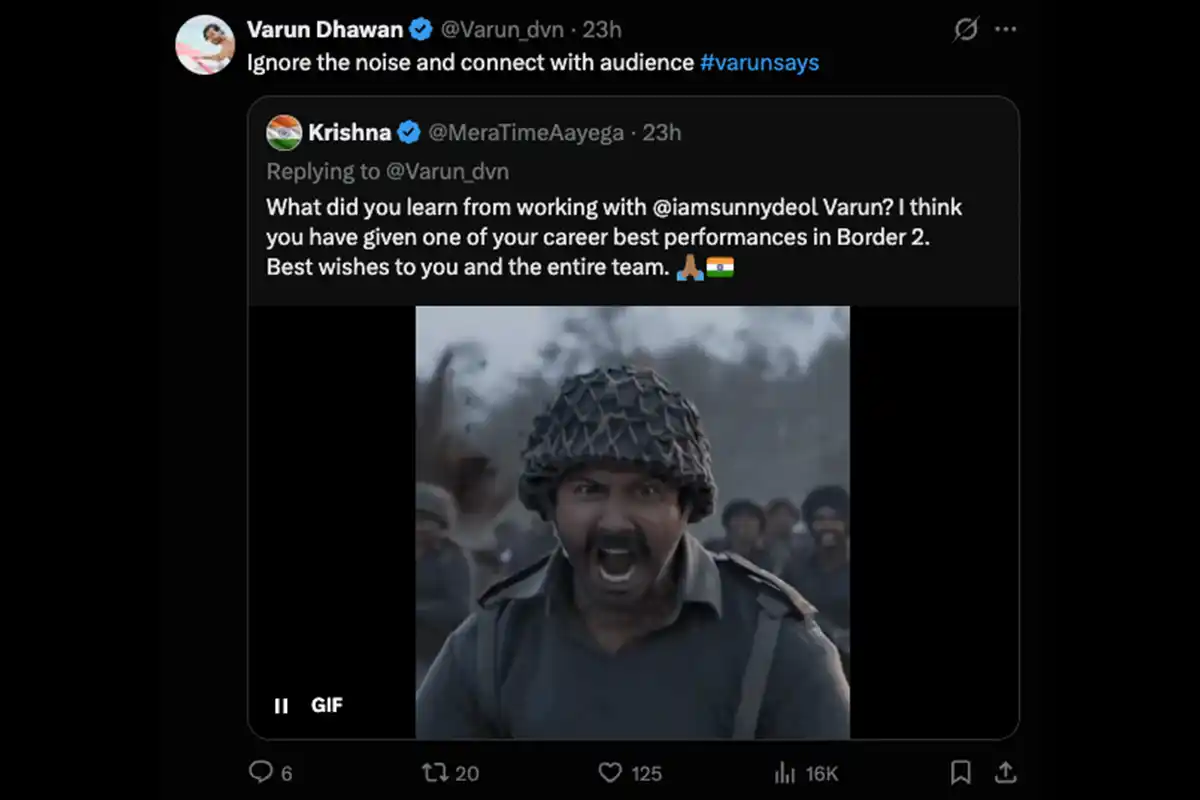Pause the playing GIF

(x=281, y=705)
